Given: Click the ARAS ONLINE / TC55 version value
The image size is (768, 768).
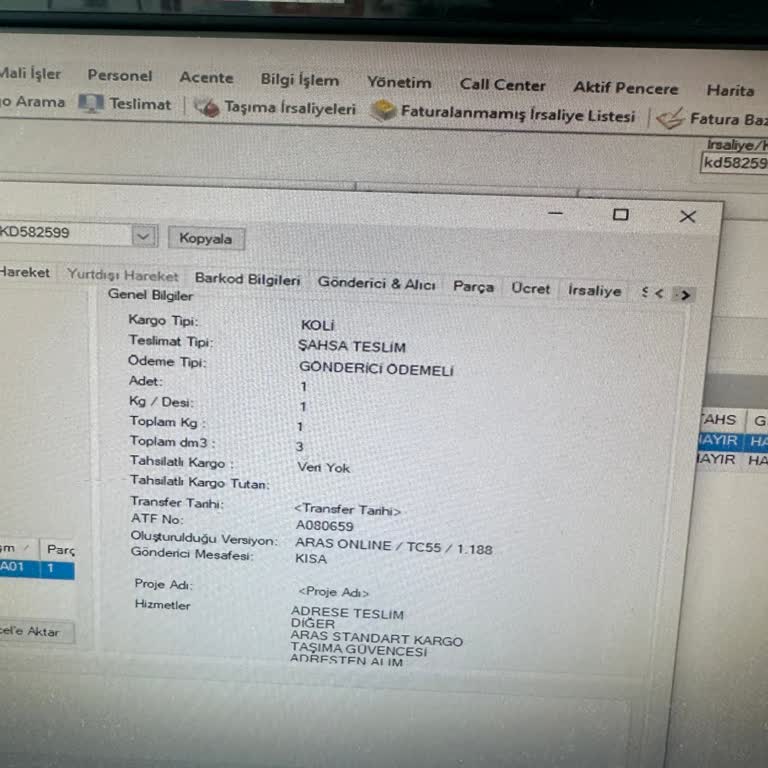Looking at the screenshot, I should coord(394,547).
